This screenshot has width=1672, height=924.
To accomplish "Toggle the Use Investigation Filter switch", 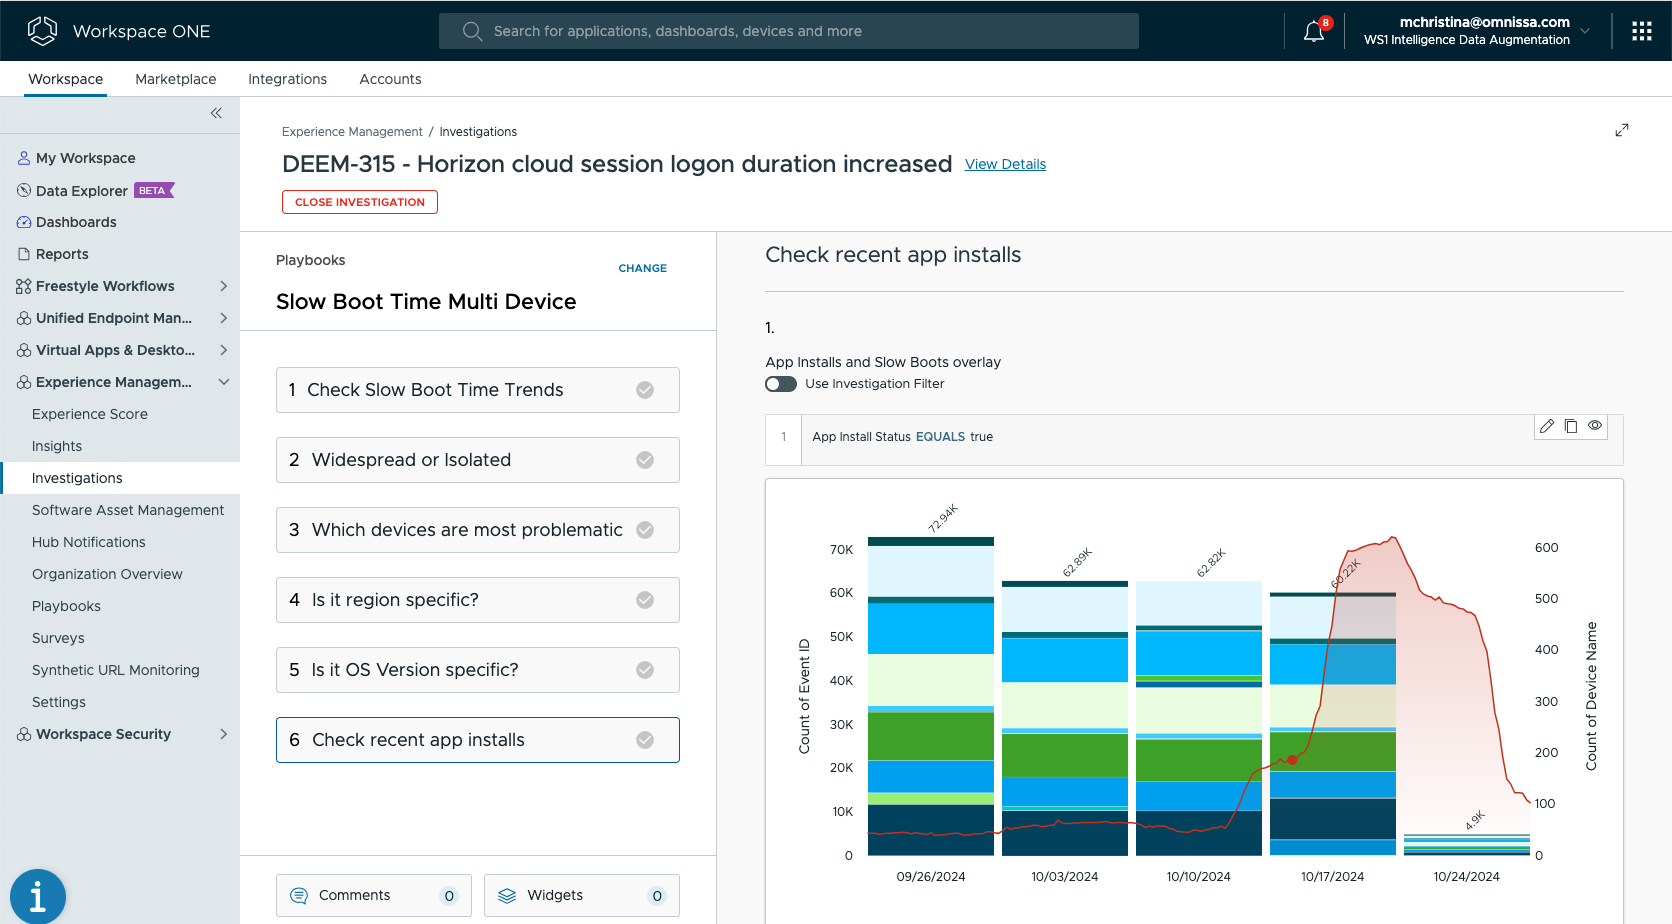I will [781, 384].
